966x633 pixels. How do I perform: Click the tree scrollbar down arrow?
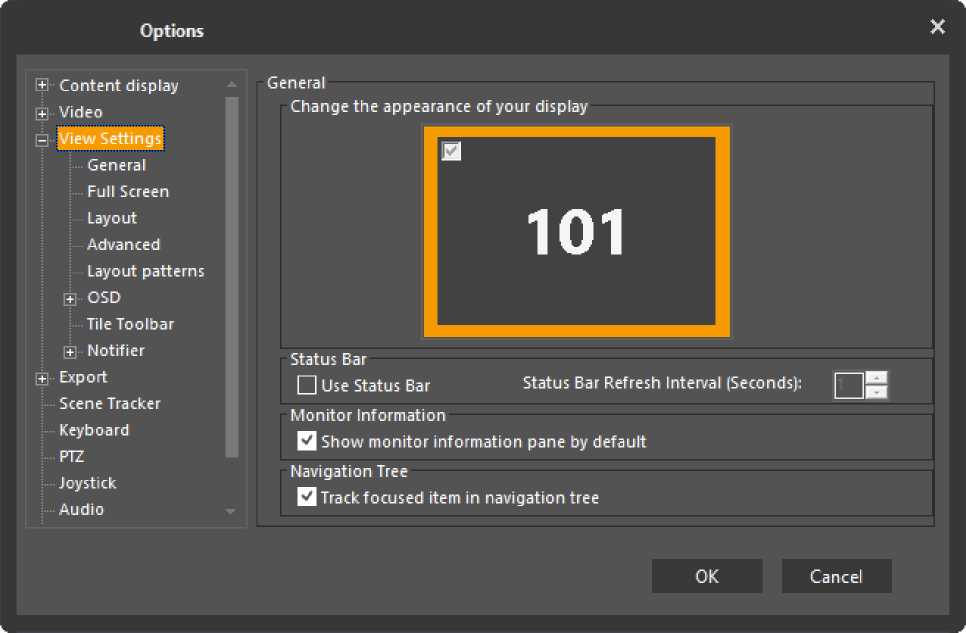(231, 511)
